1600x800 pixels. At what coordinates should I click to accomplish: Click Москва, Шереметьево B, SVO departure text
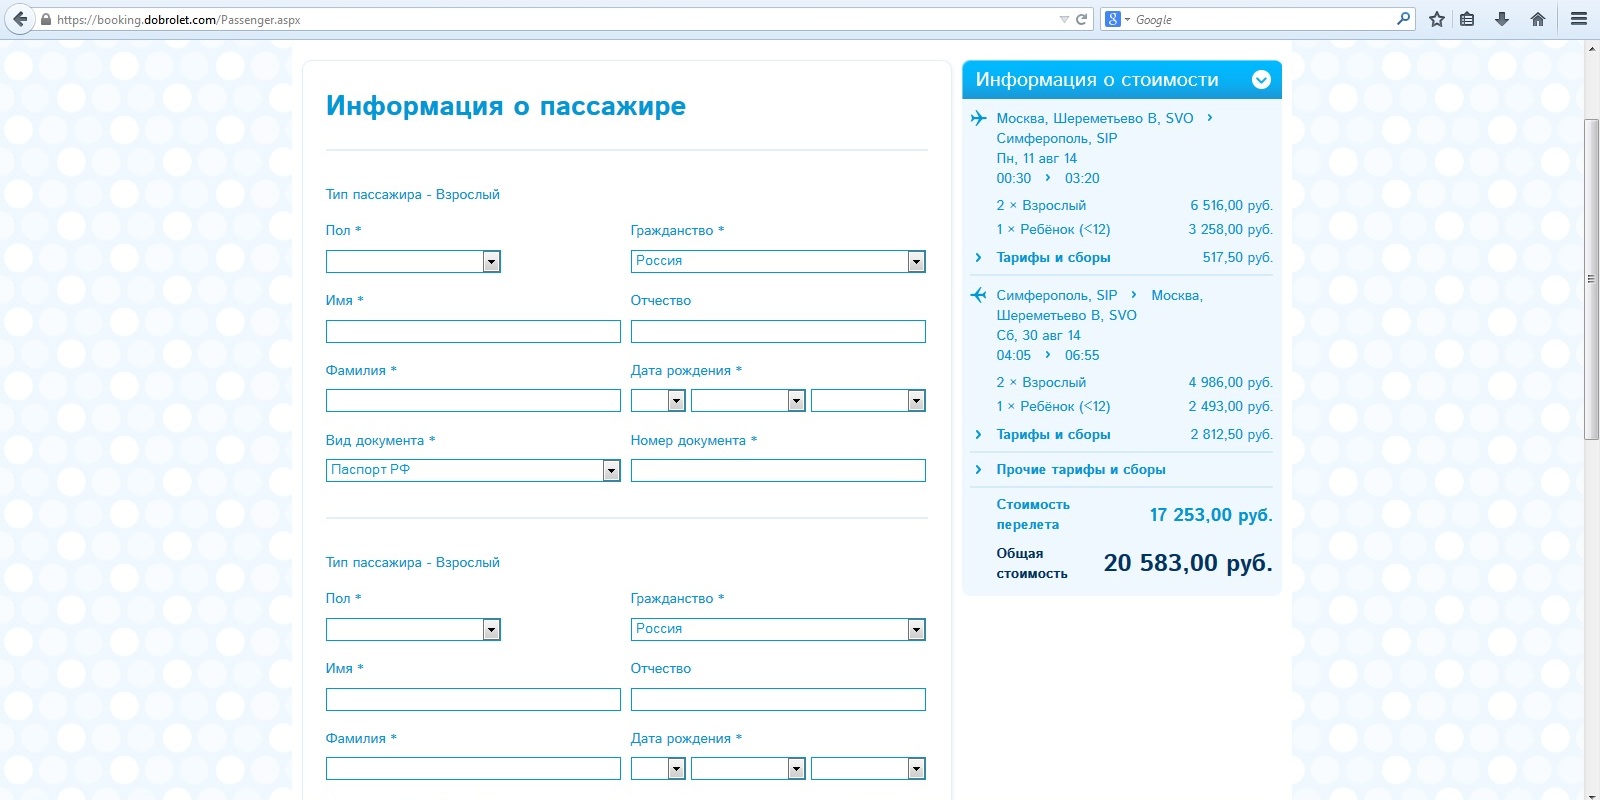point(1095,118)
